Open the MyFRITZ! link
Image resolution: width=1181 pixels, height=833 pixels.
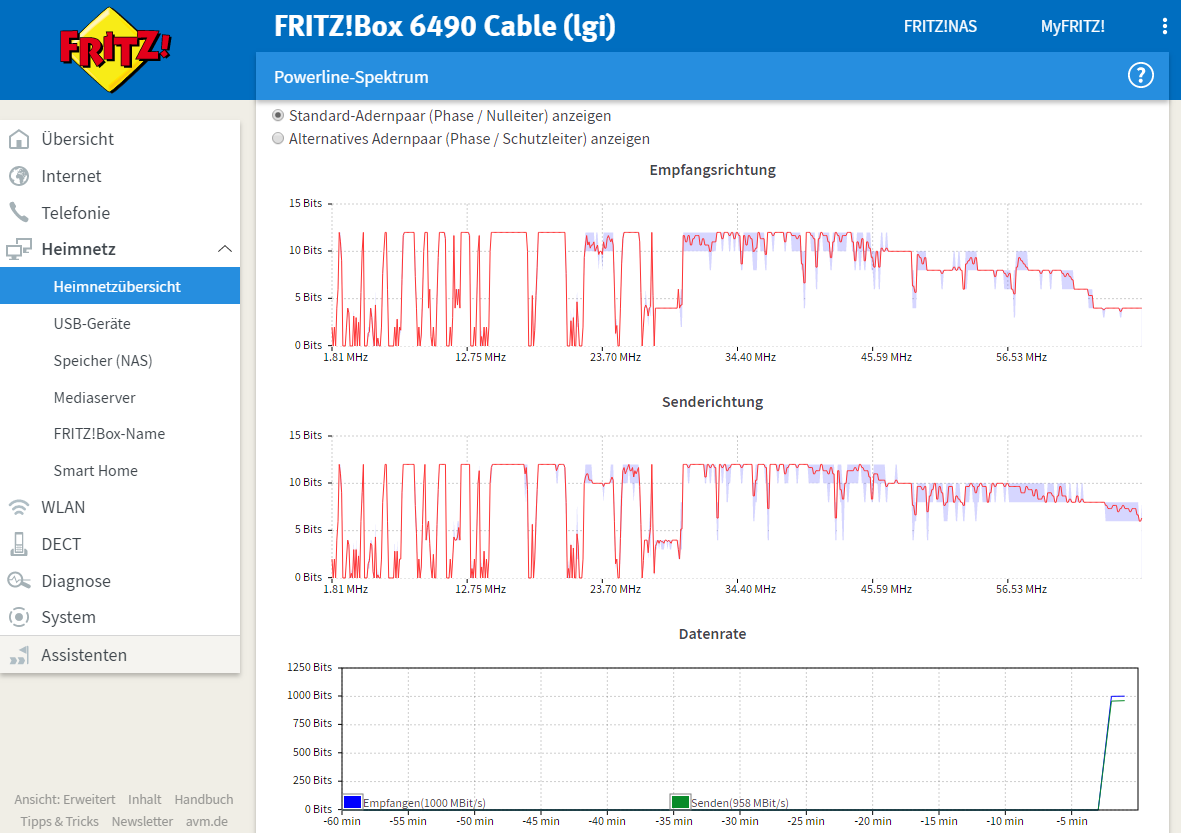point(1073,26)
